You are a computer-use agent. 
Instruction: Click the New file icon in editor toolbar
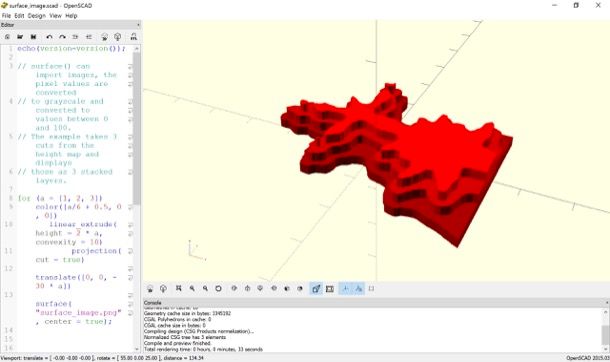(x=7, y=37)
